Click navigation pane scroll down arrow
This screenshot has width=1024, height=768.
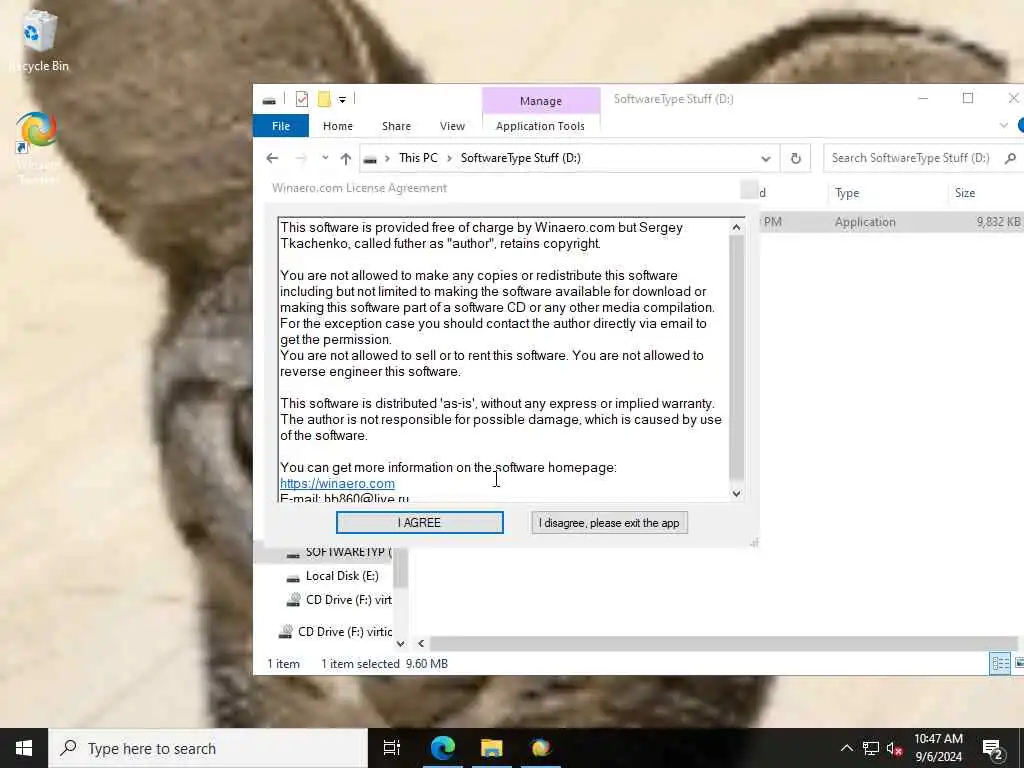click(400, 644)
